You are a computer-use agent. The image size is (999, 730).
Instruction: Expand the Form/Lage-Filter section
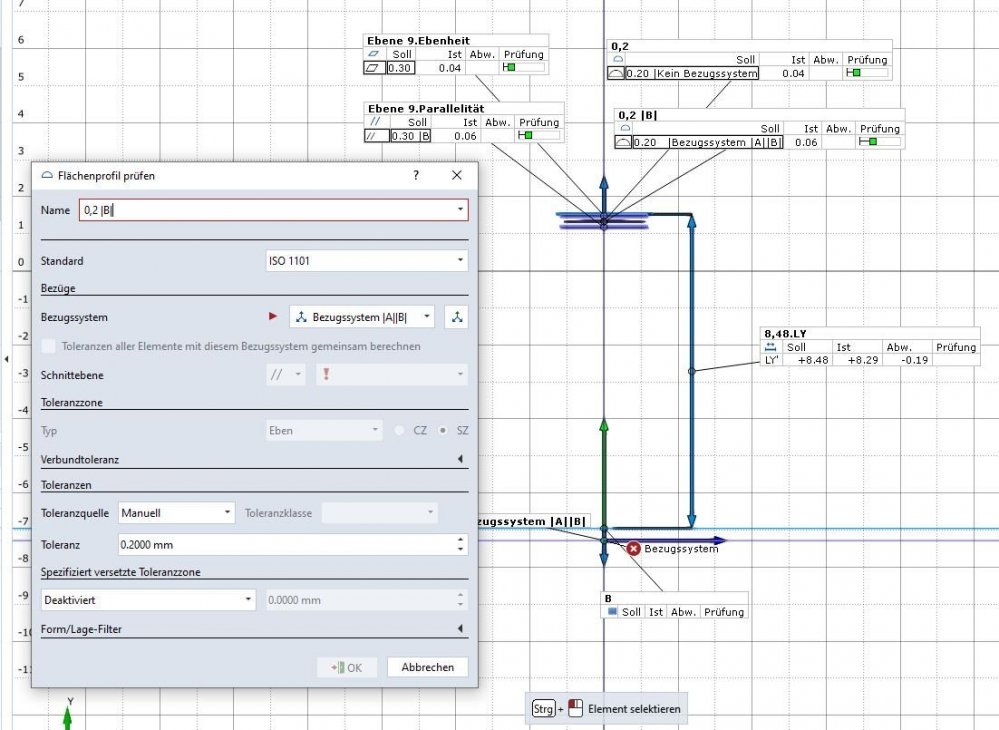pos(460,629)
